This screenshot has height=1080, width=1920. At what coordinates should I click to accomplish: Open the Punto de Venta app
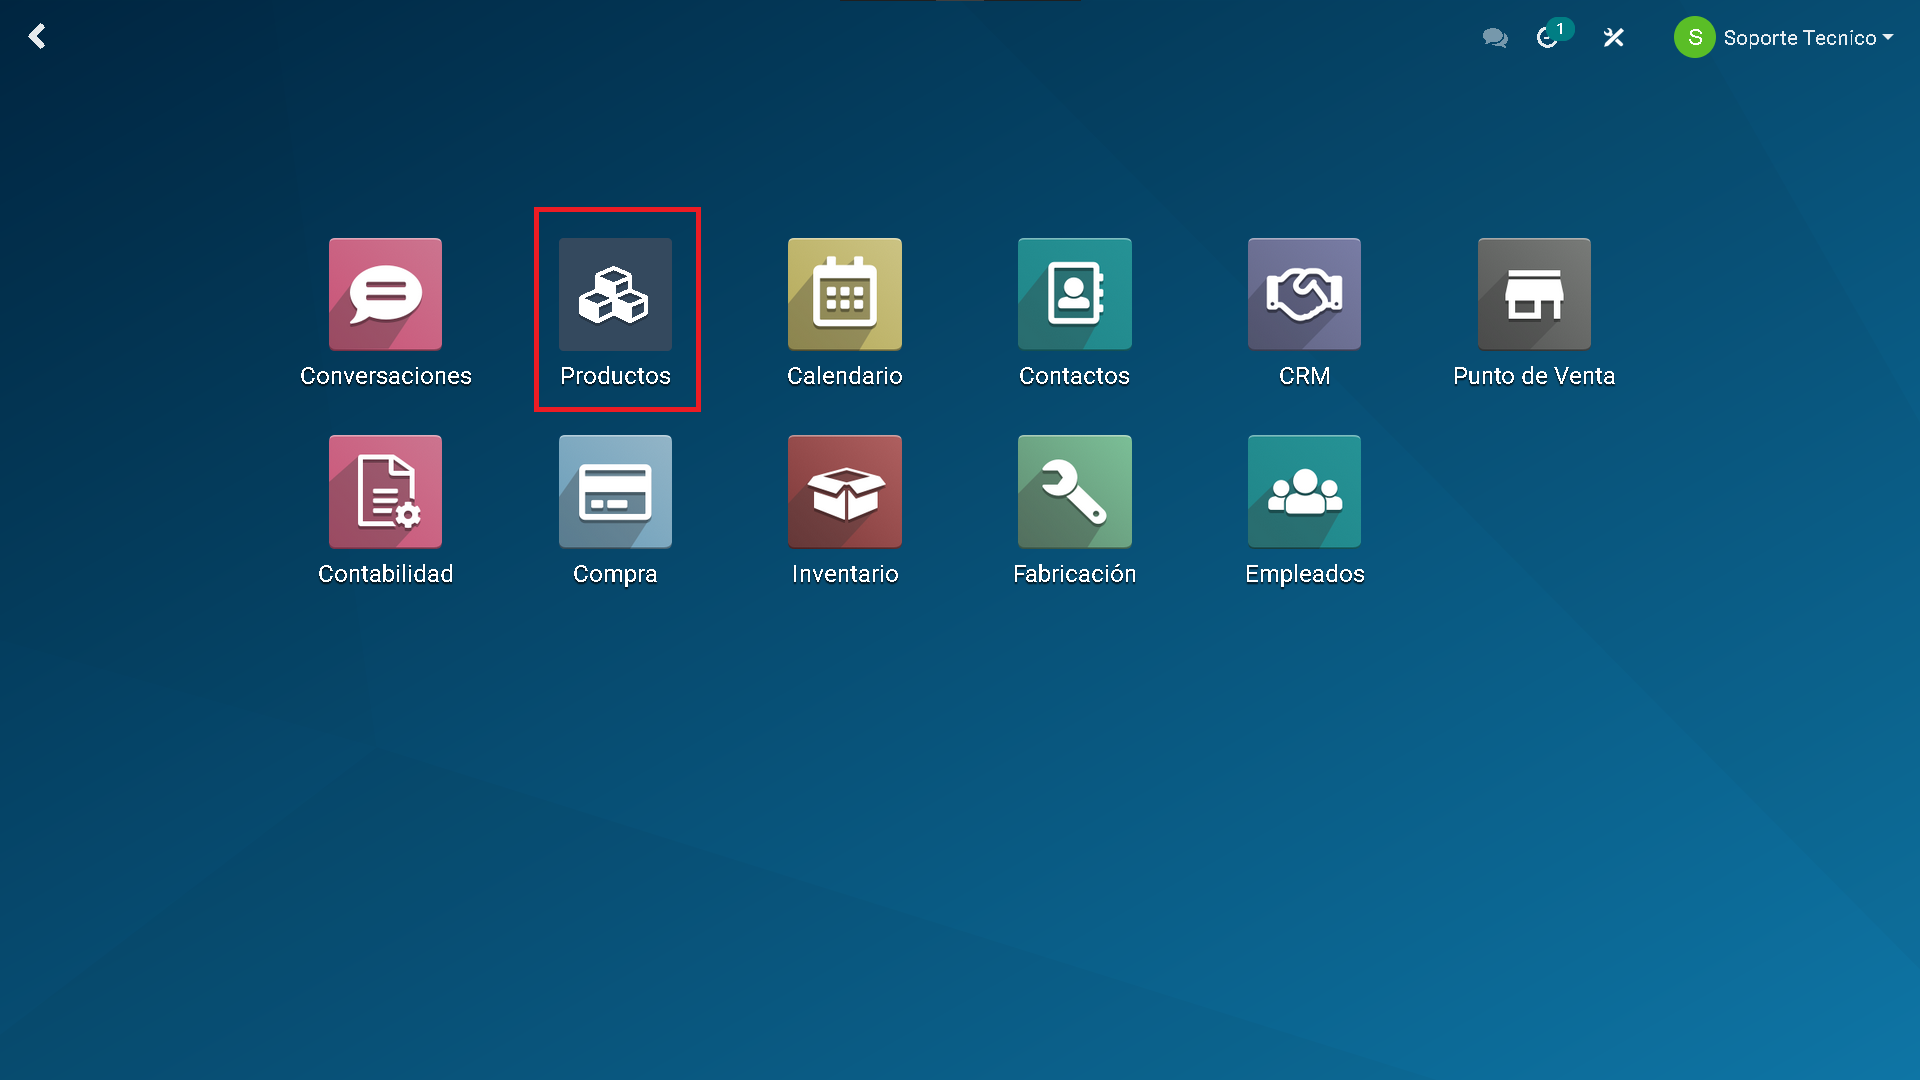[1534, 294]
